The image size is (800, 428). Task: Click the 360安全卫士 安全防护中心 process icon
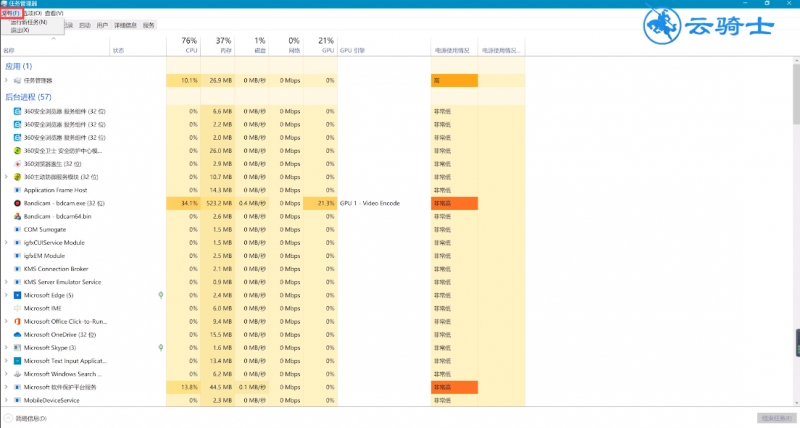click(x=17, y=150)
